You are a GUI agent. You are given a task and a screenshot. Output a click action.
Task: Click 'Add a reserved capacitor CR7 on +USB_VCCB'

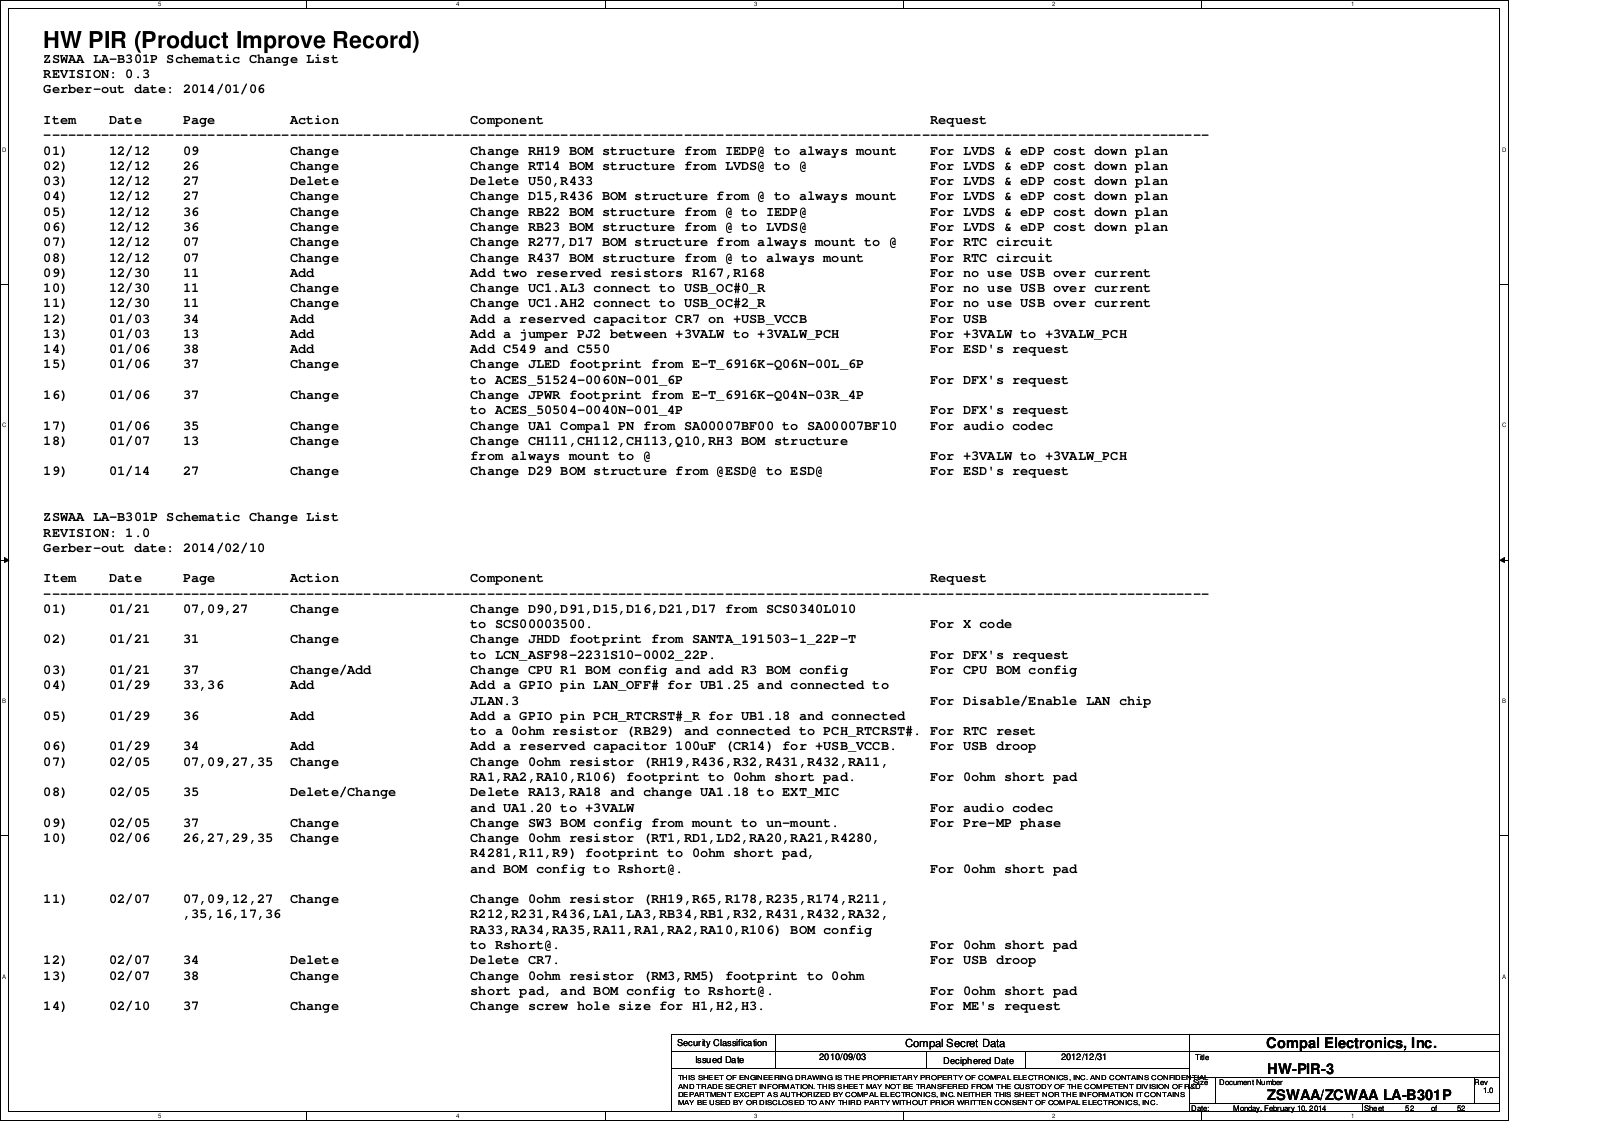click(x=638, y=319)
